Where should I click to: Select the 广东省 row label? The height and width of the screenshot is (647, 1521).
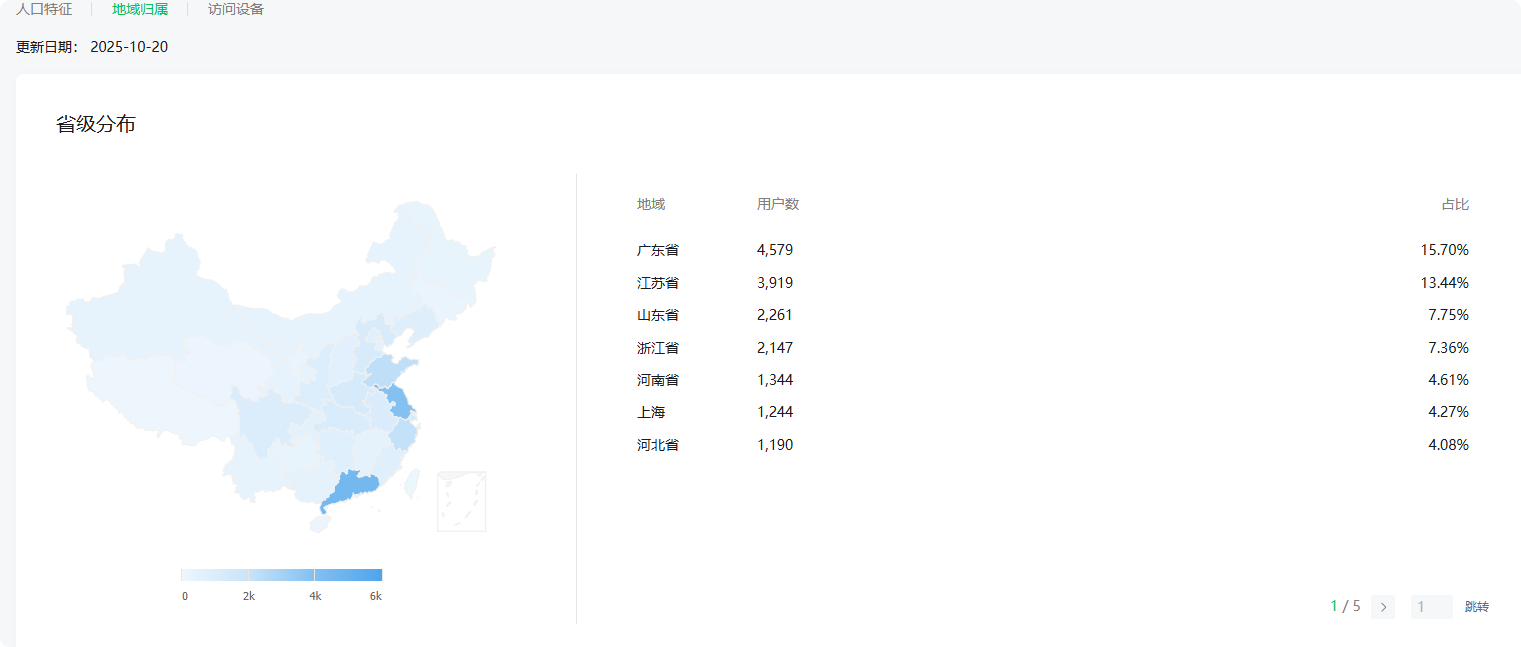coord(658,250)
